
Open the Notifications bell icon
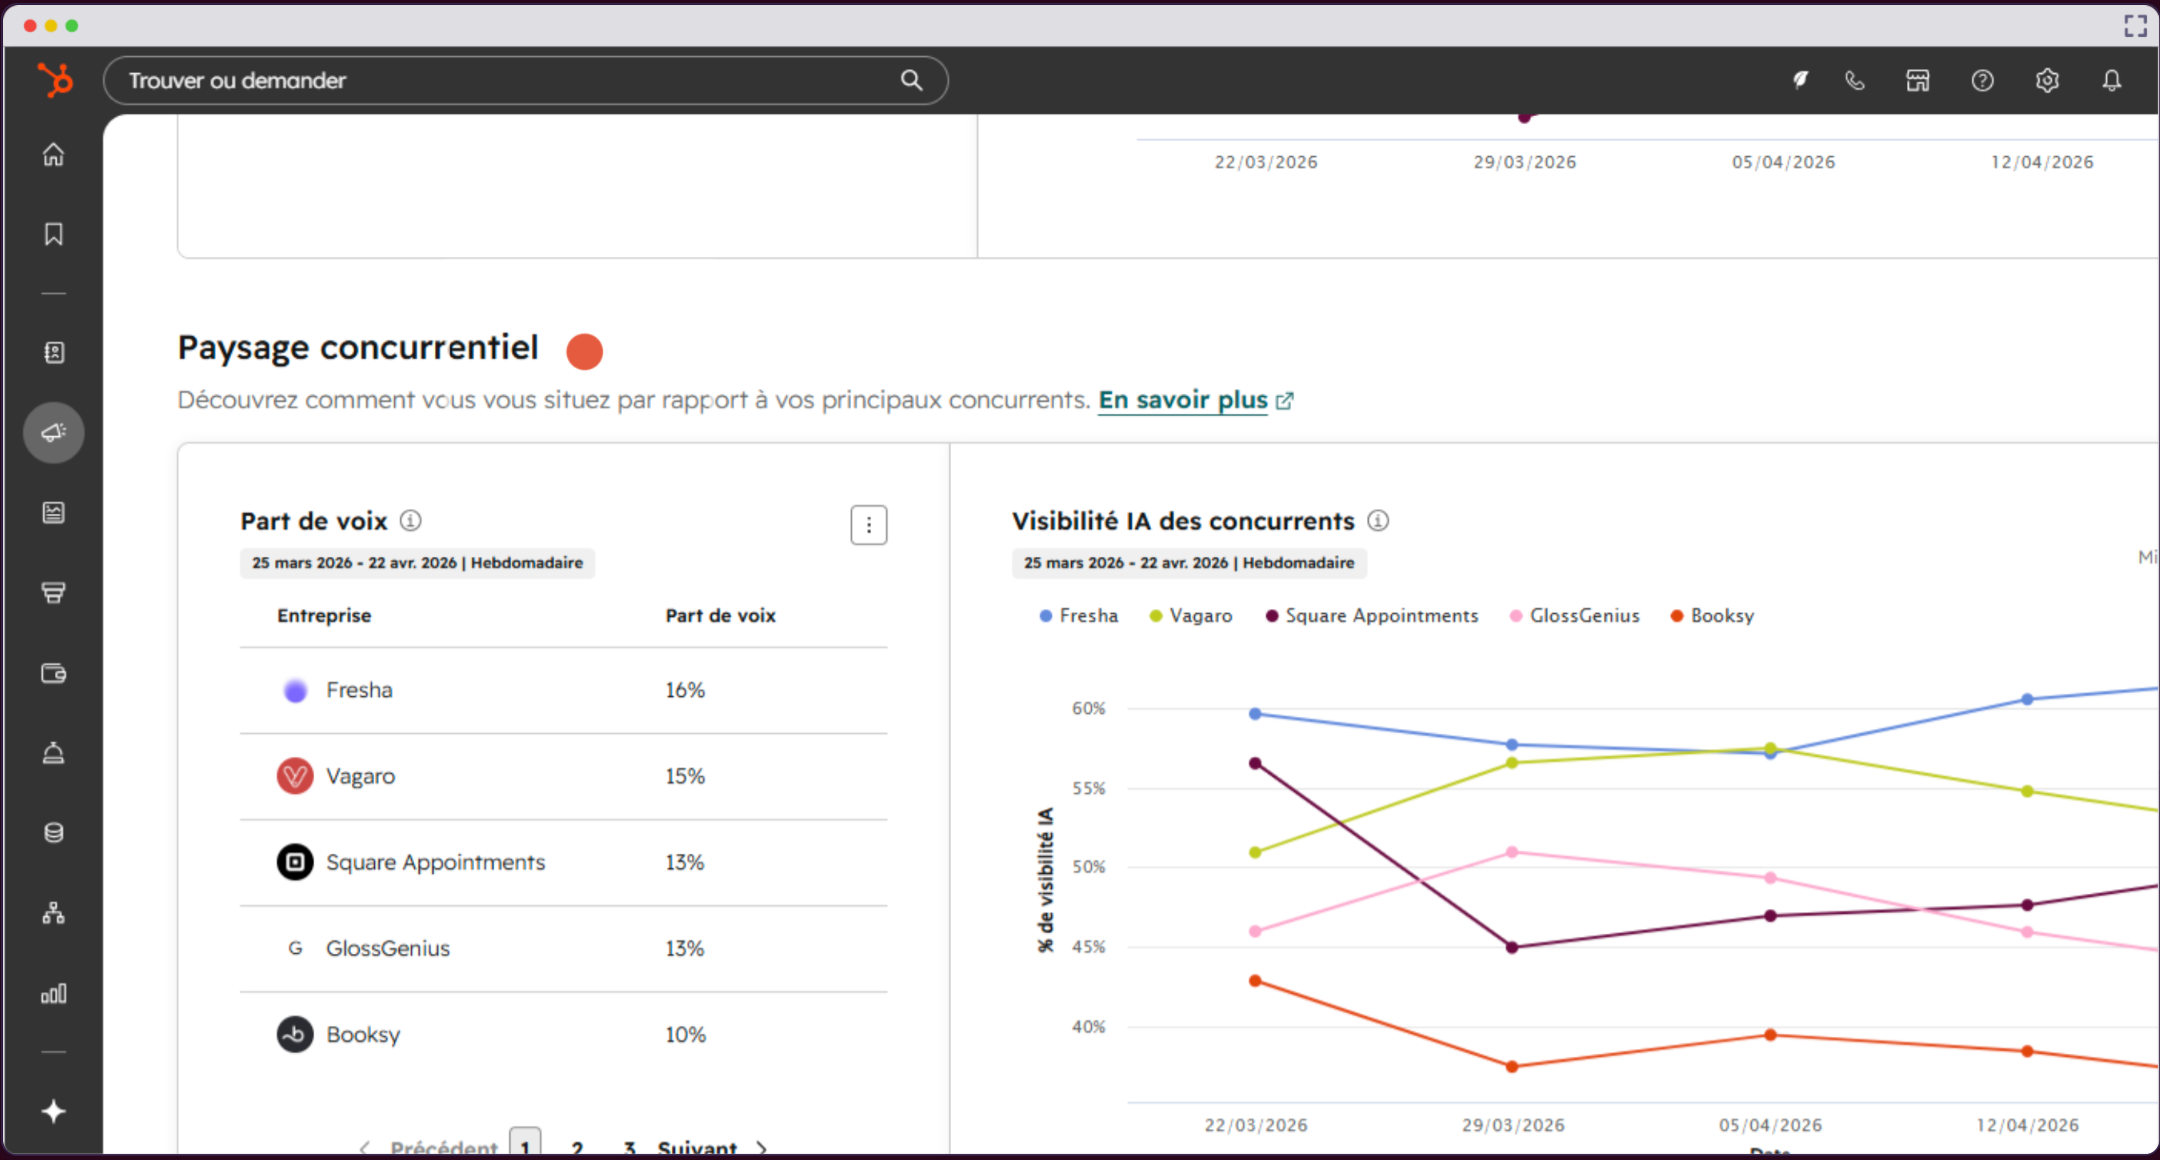click(x=2111, y=80)
